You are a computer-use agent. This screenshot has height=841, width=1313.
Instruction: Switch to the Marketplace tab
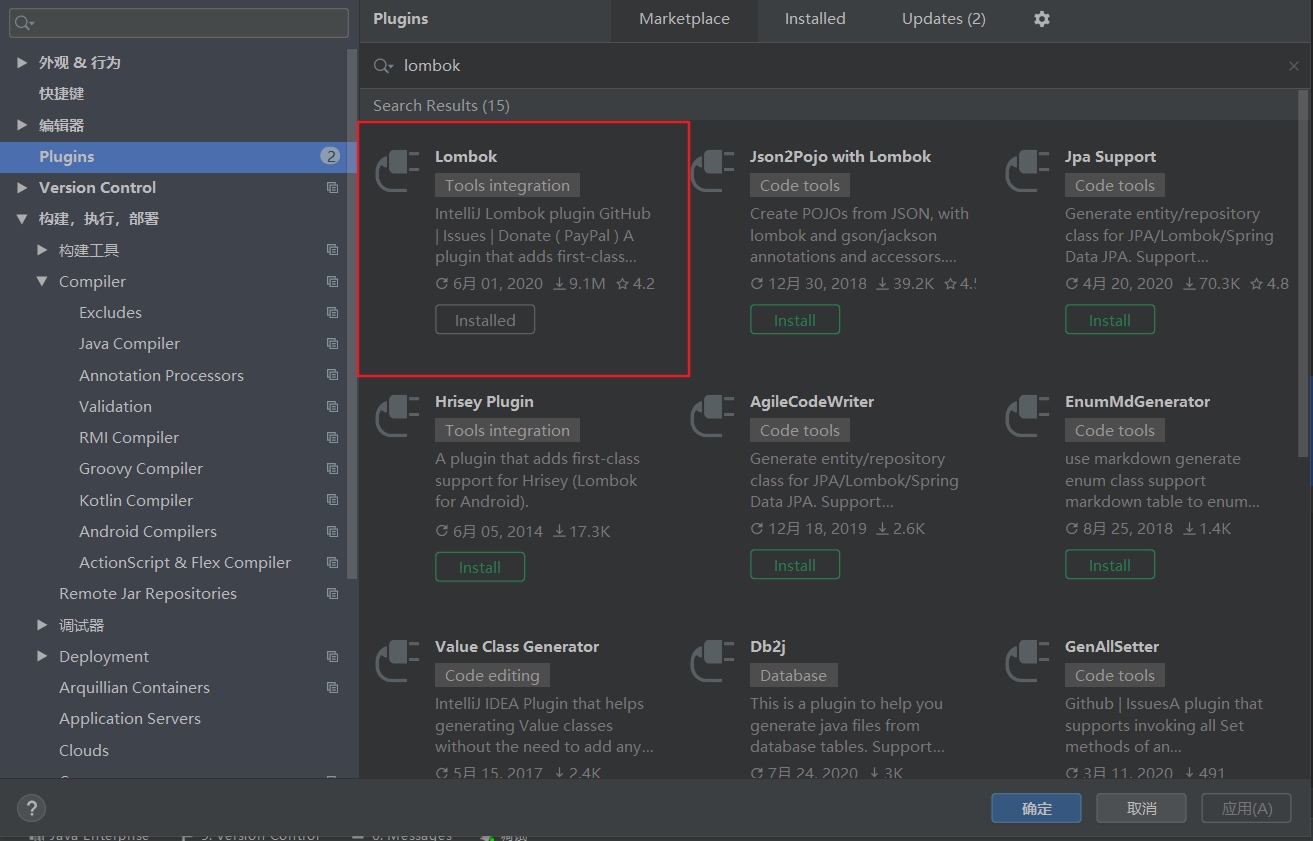pos(684,19)
